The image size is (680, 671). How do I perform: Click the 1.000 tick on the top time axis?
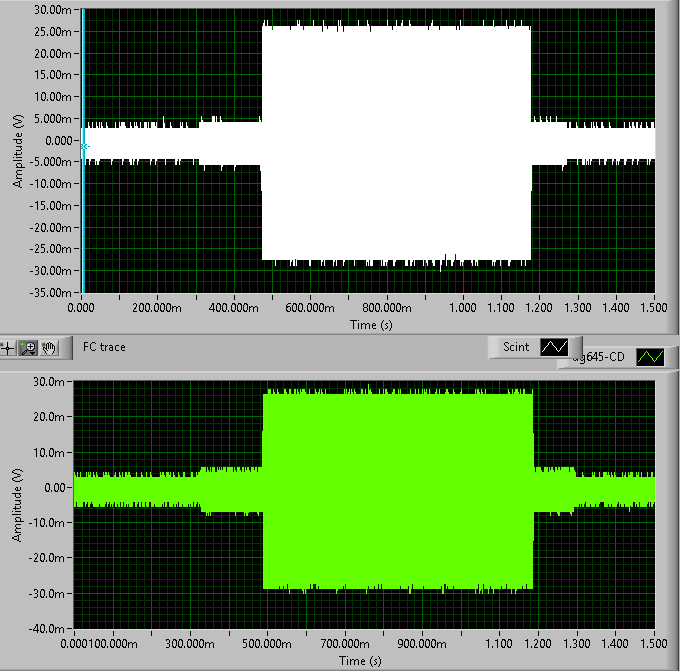coord(463,308)
